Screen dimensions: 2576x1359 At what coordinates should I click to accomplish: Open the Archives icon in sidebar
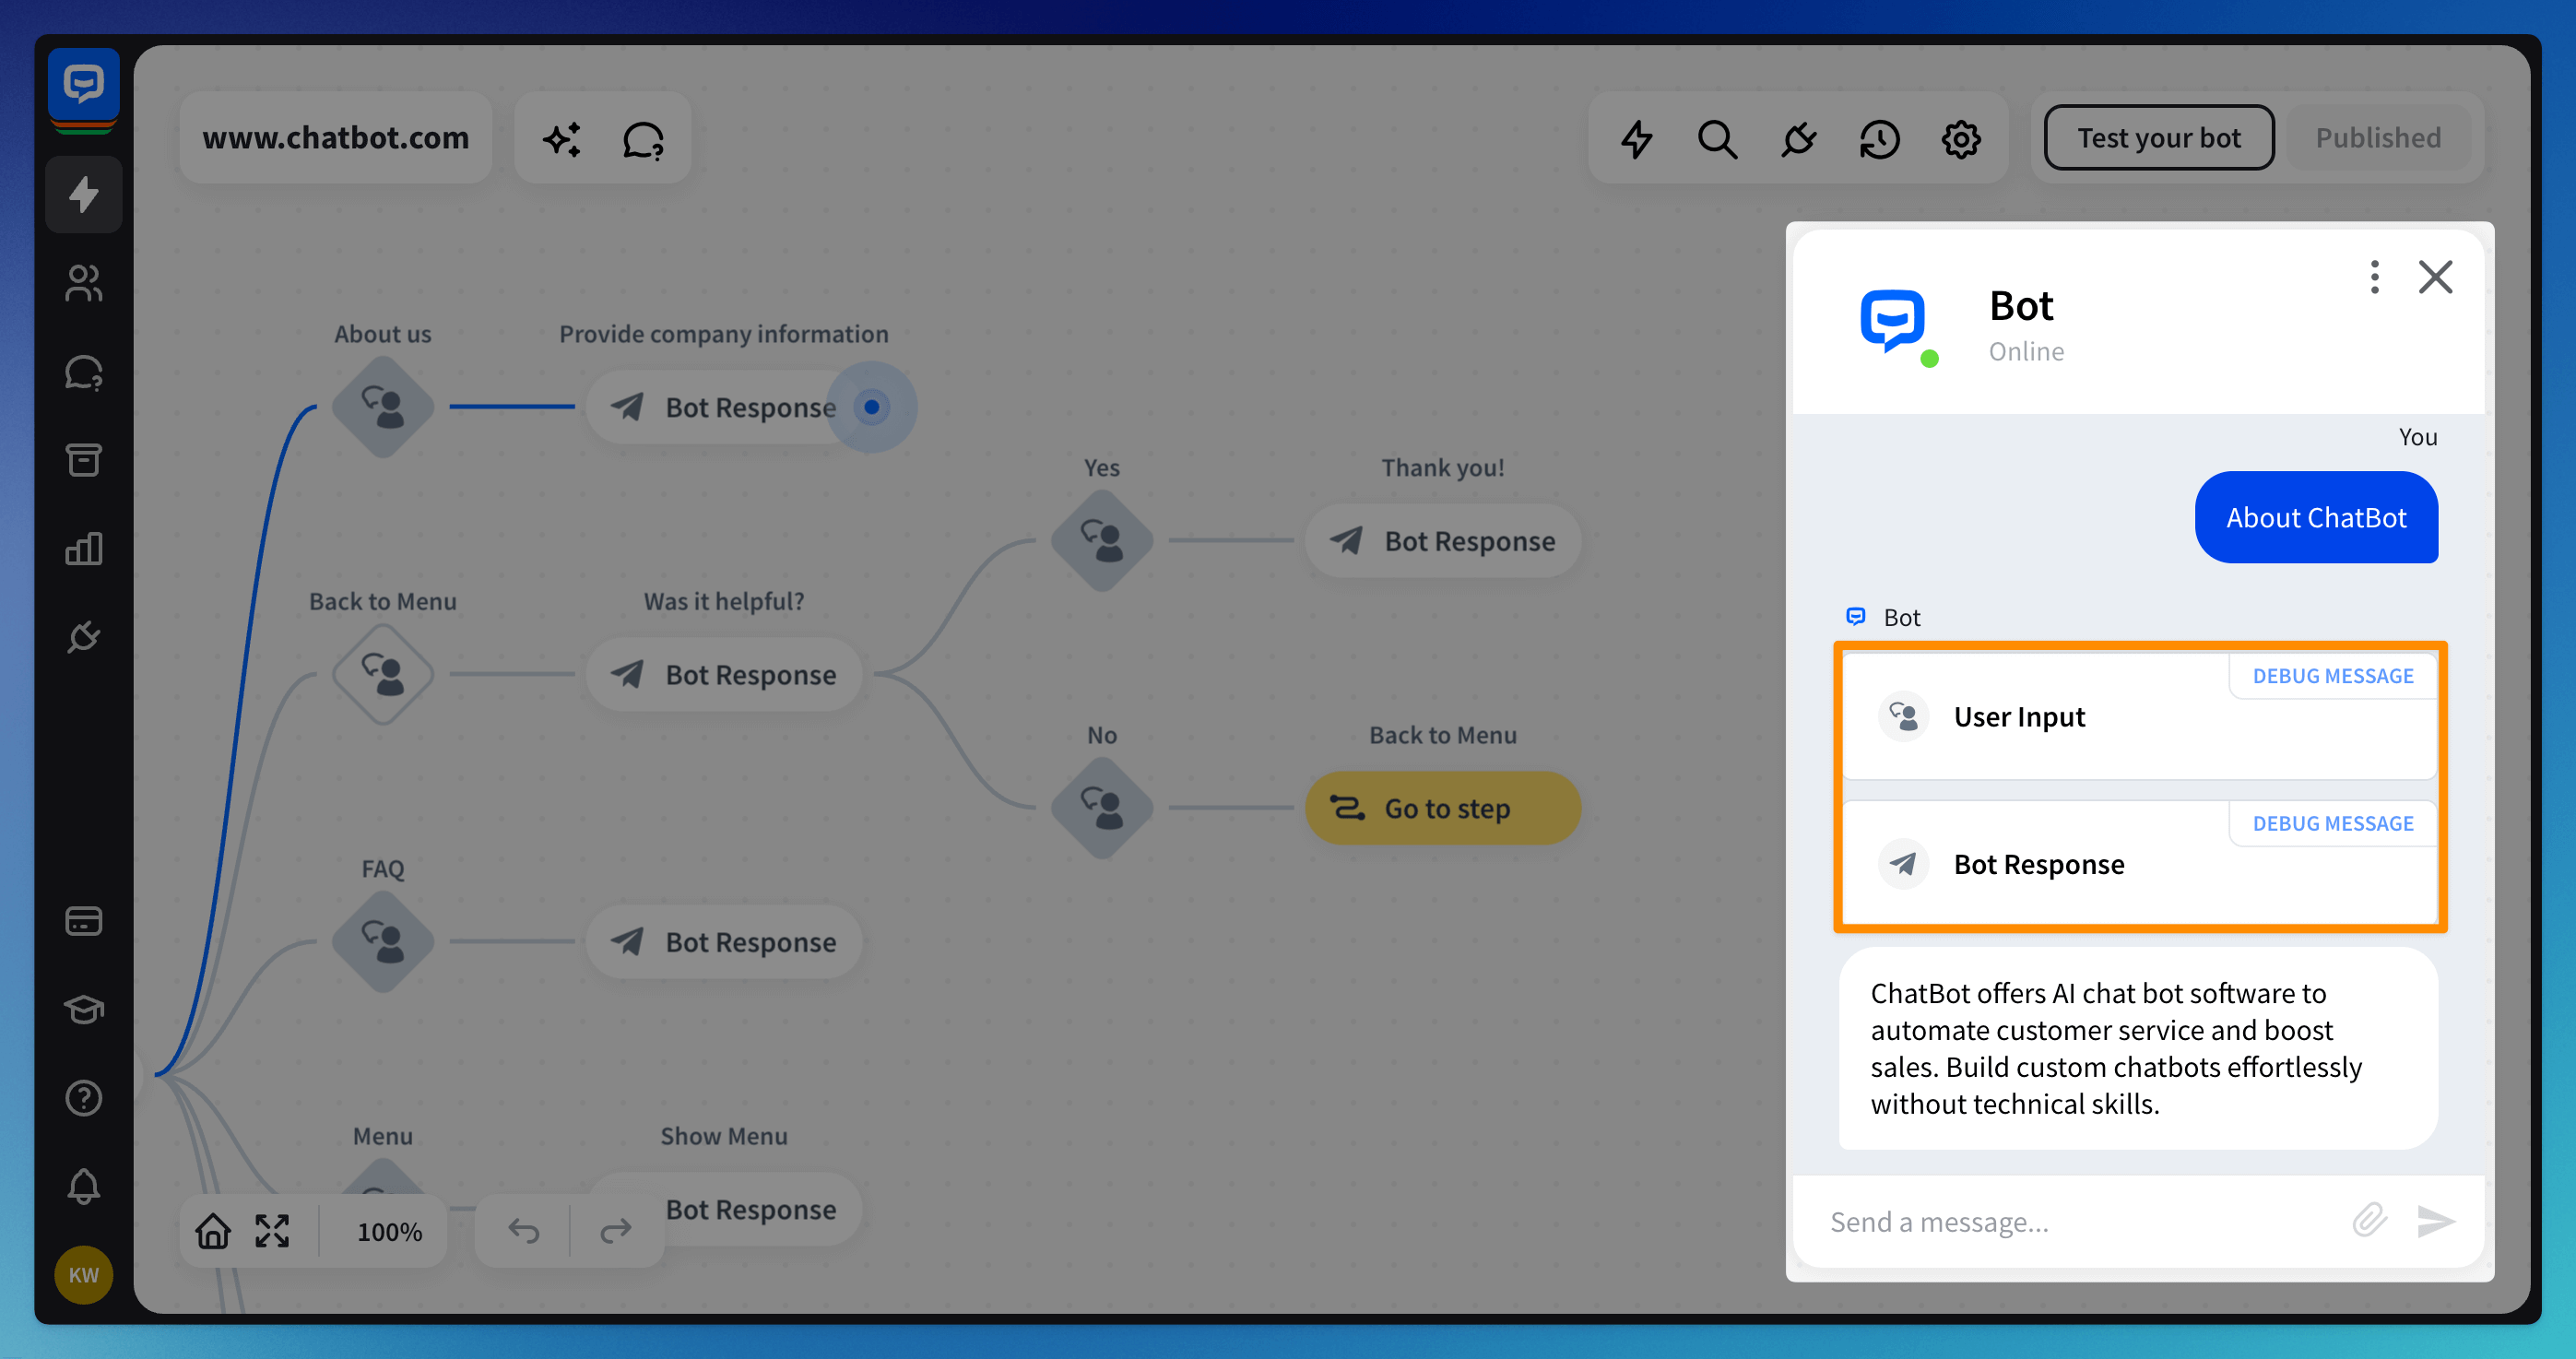point(83,460)
